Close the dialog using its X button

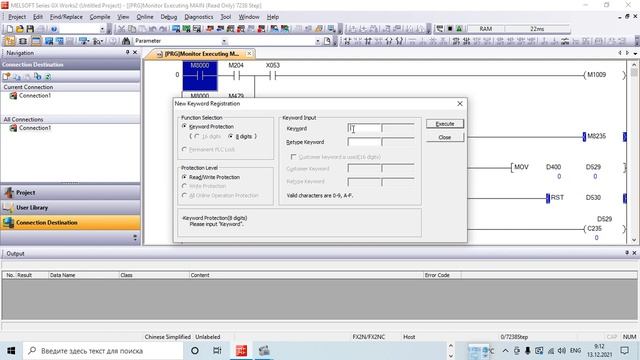tap(460, 104)
